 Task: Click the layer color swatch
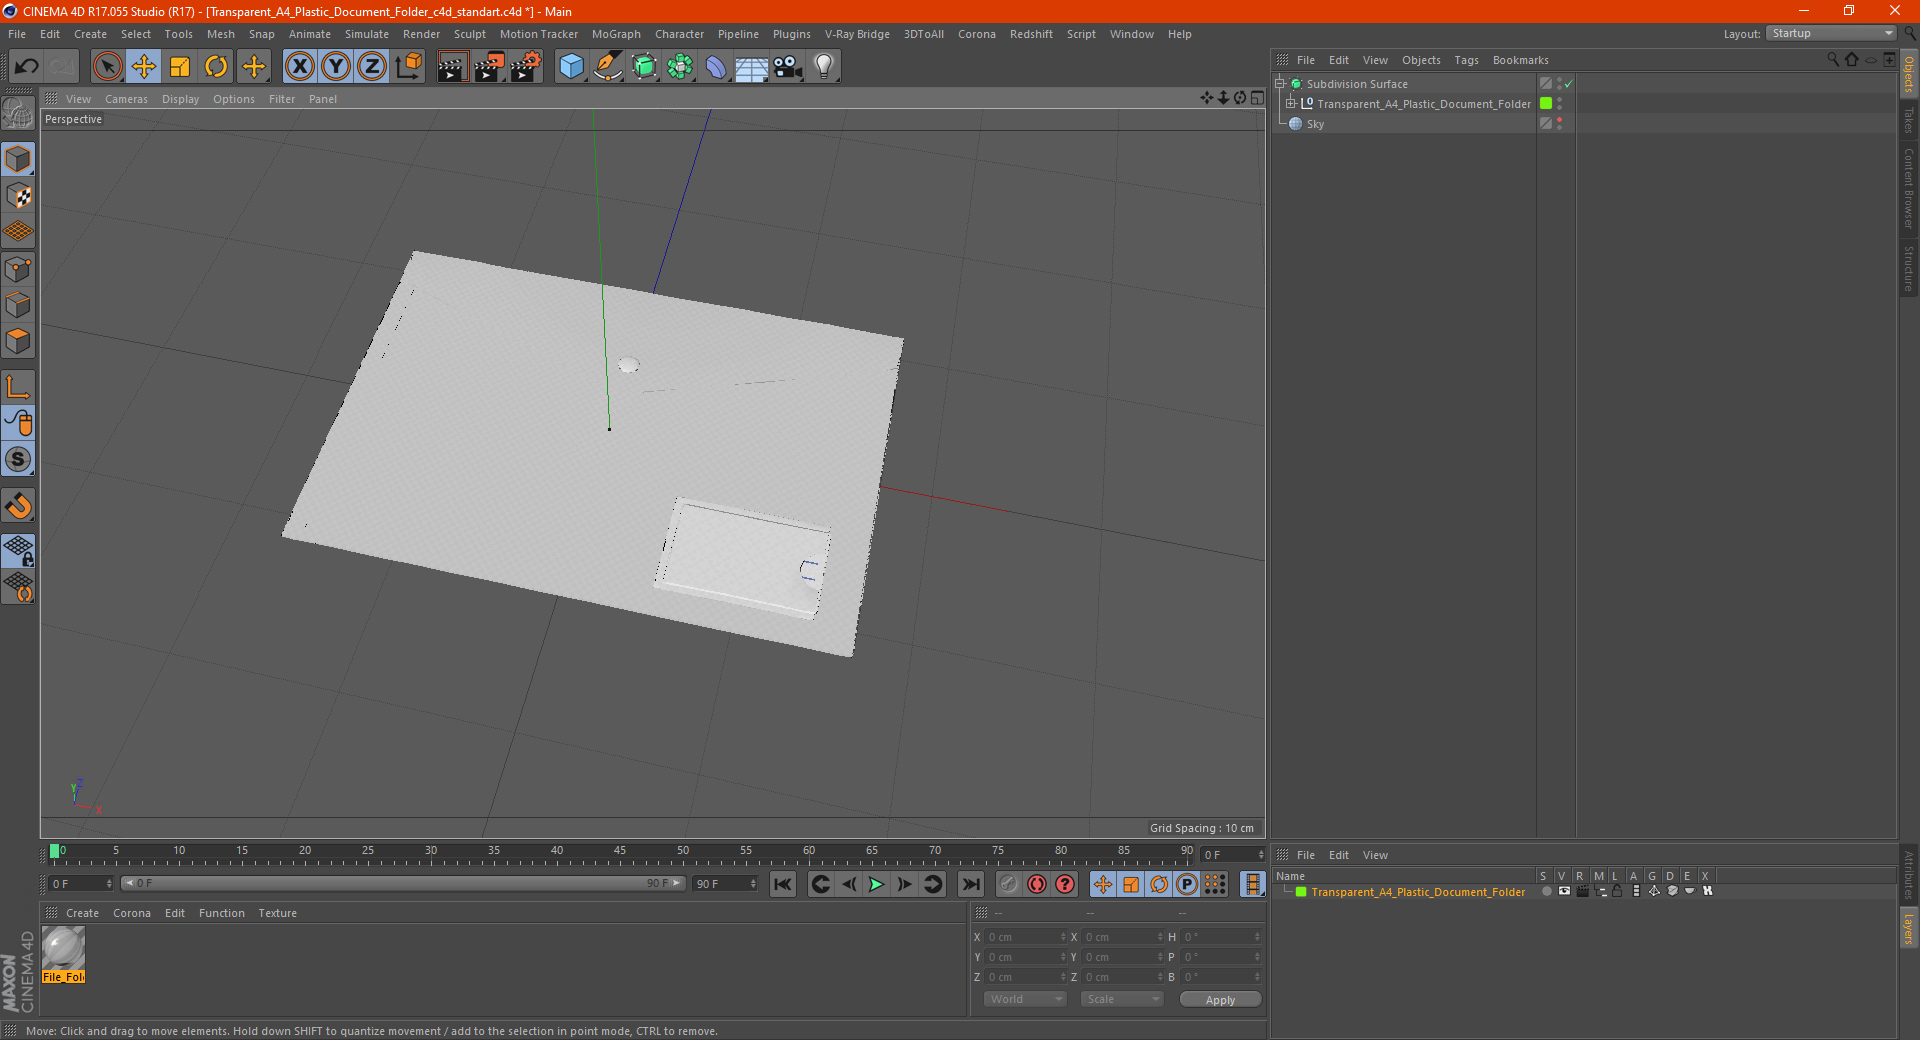click(x=1301, y=892)
